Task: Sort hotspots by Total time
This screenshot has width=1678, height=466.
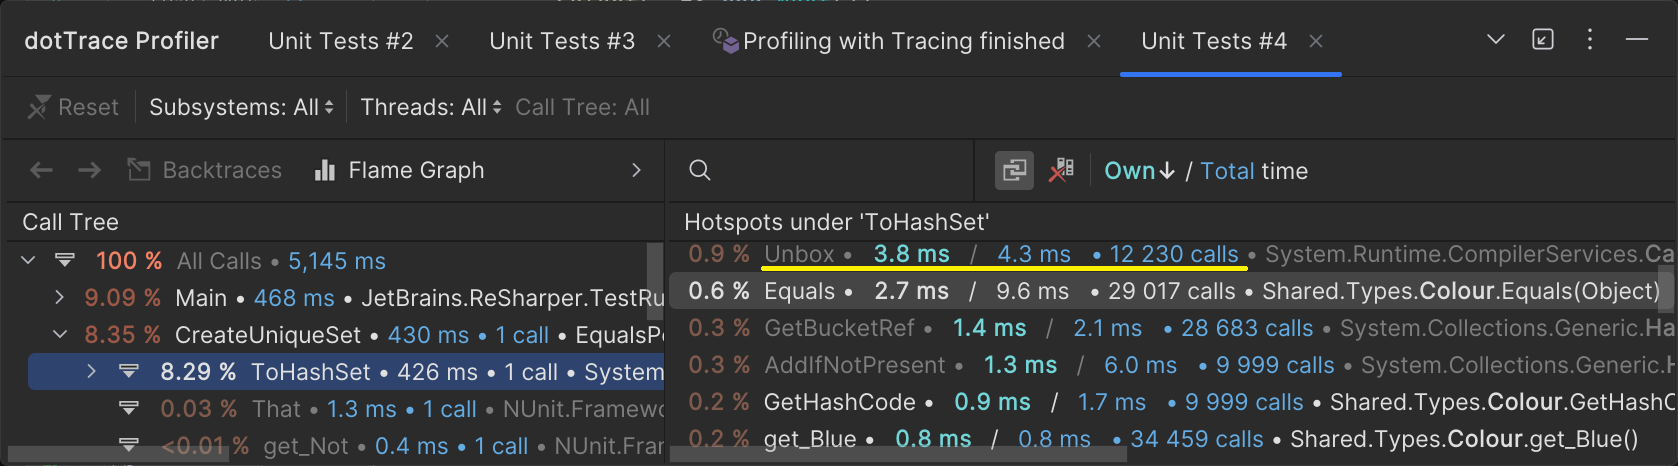Action: [x=1227, y=171]
